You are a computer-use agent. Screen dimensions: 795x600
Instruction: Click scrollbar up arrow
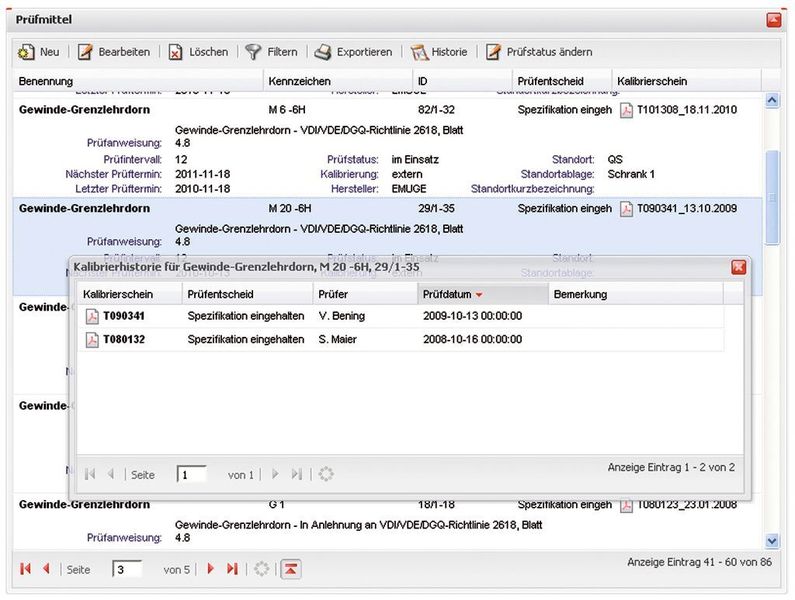(772, 100)
